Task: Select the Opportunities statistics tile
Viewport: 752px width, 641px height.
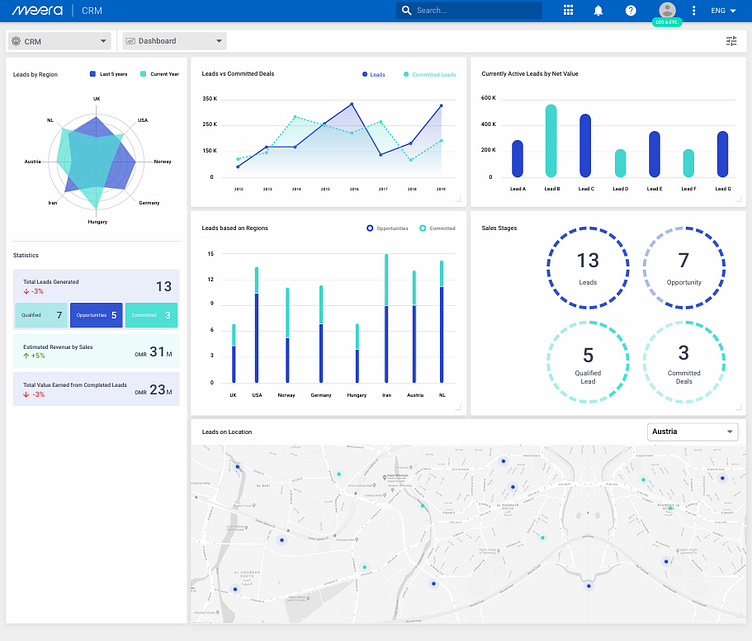Action: click(x=96, y=316)
